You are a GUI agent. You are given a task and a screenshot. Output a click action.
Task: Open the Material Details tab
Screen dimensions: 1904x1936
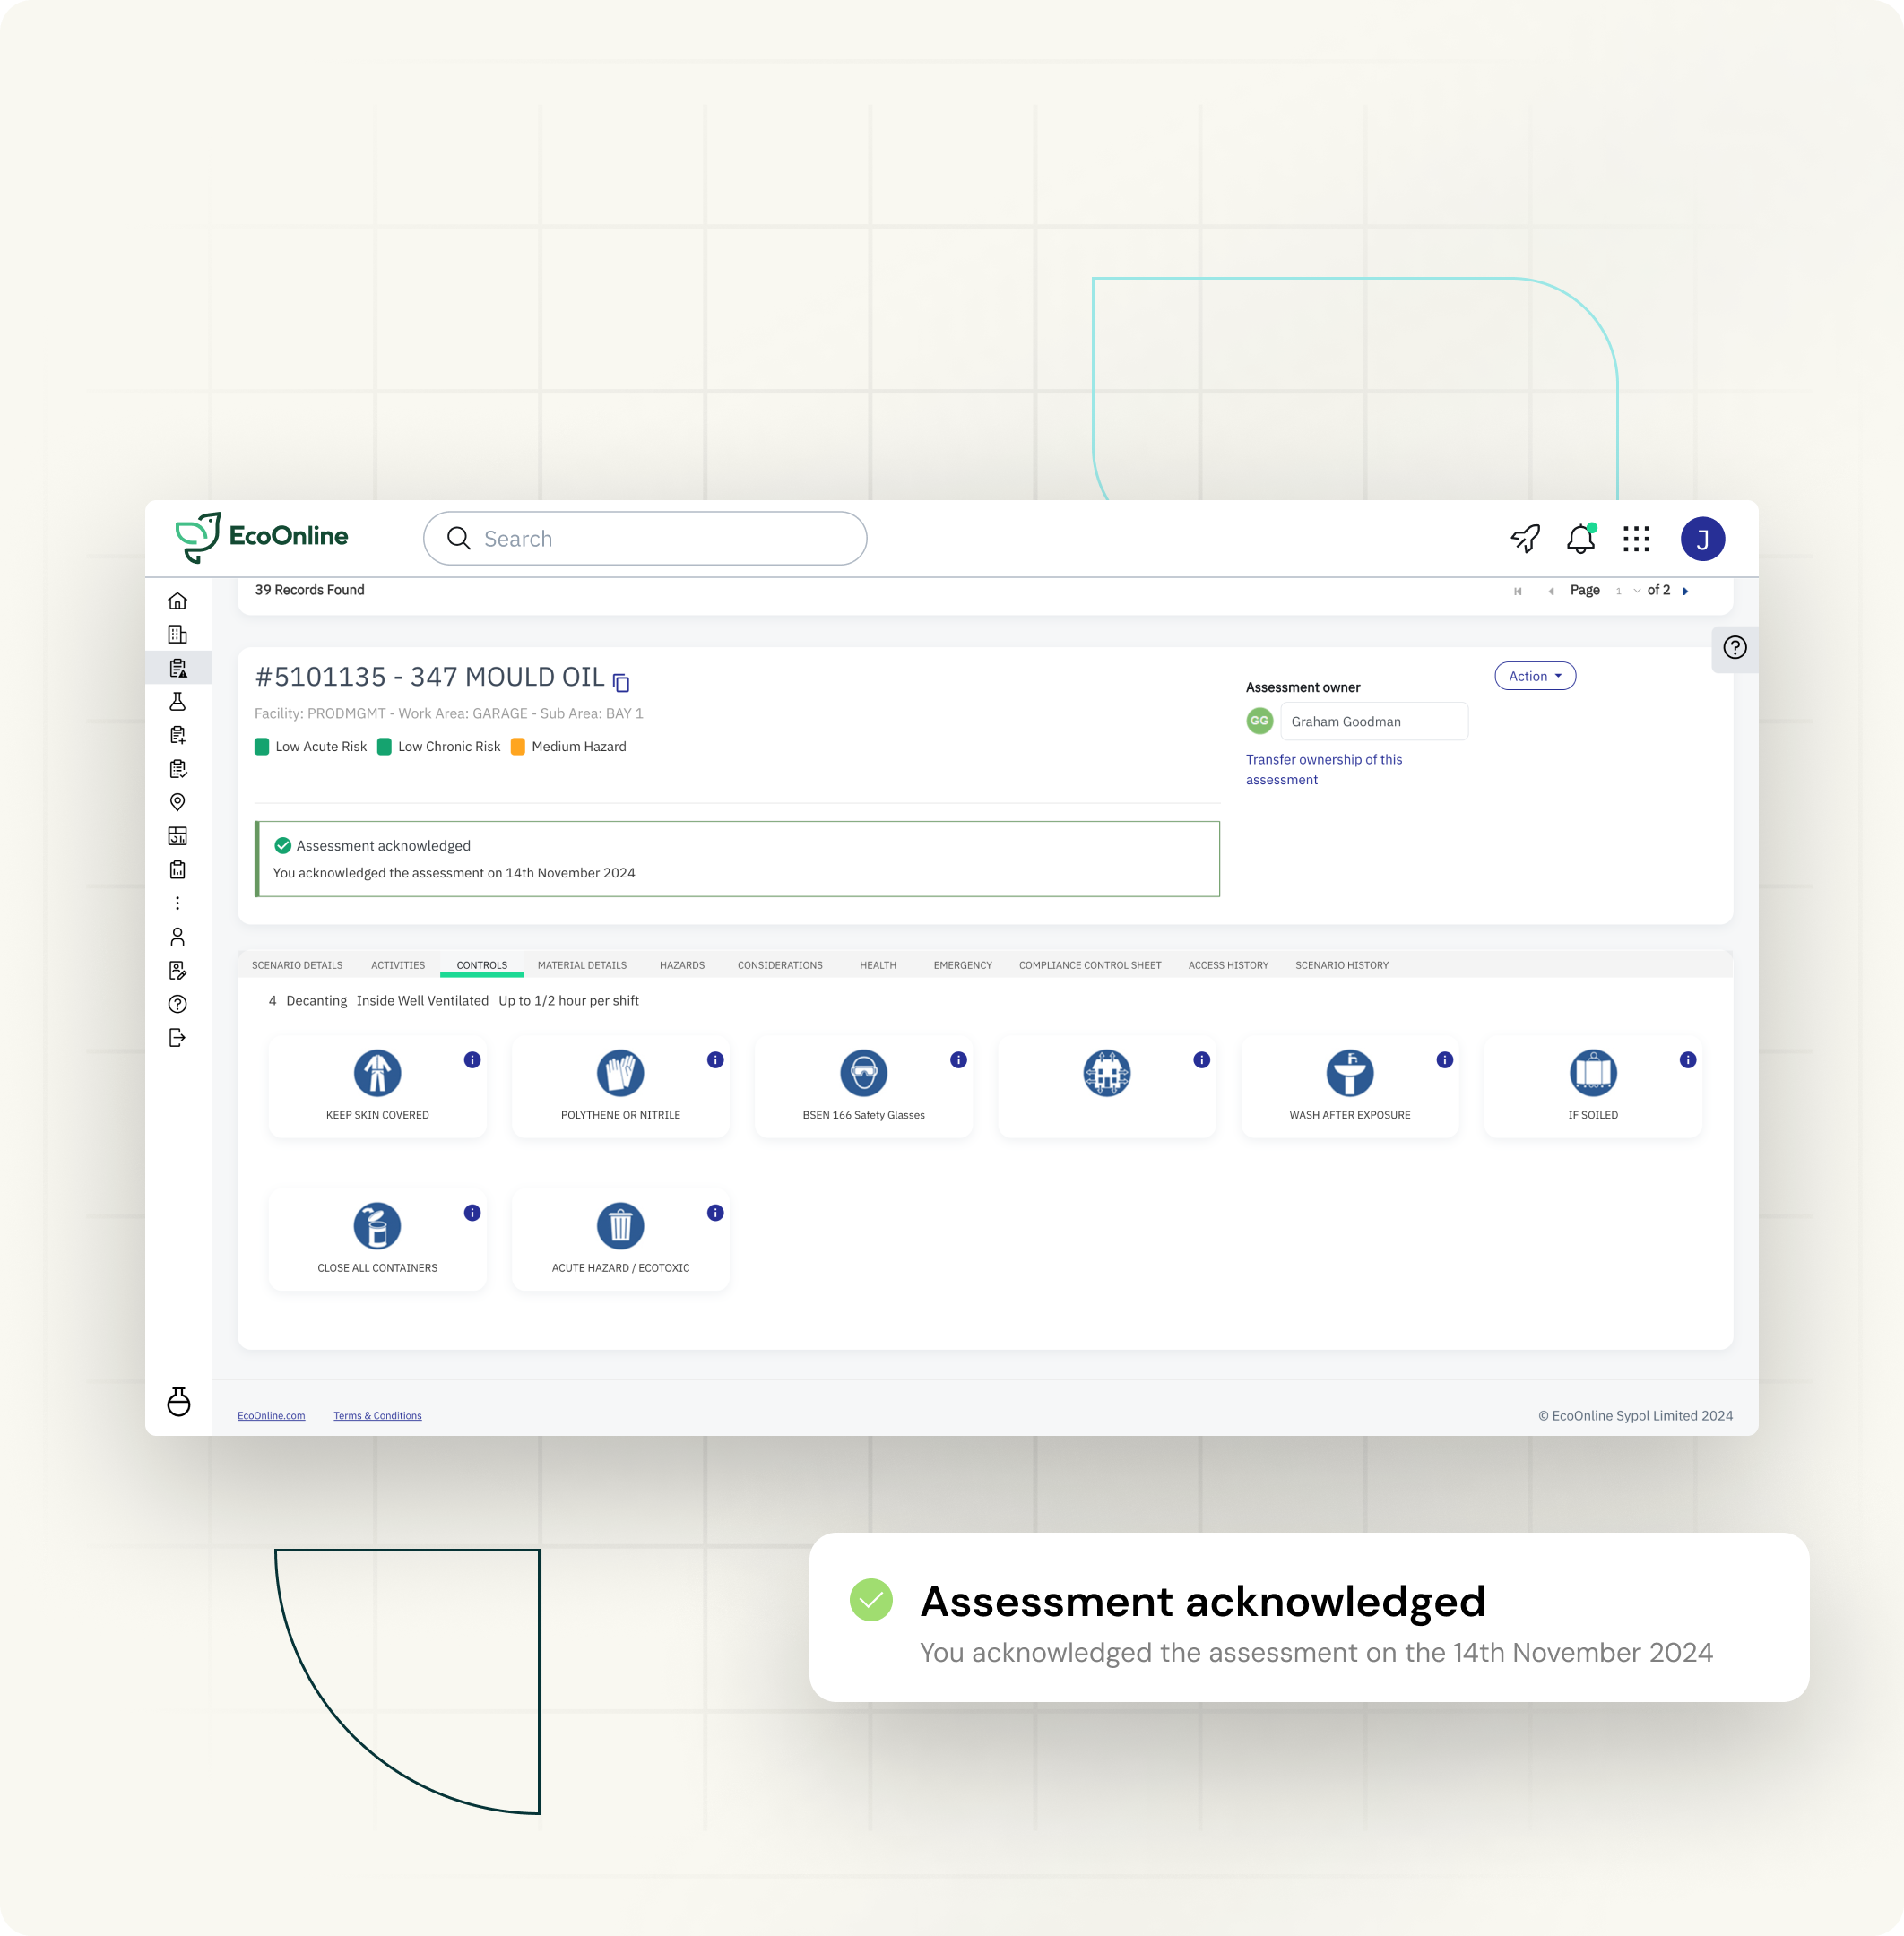click(582, 965)
